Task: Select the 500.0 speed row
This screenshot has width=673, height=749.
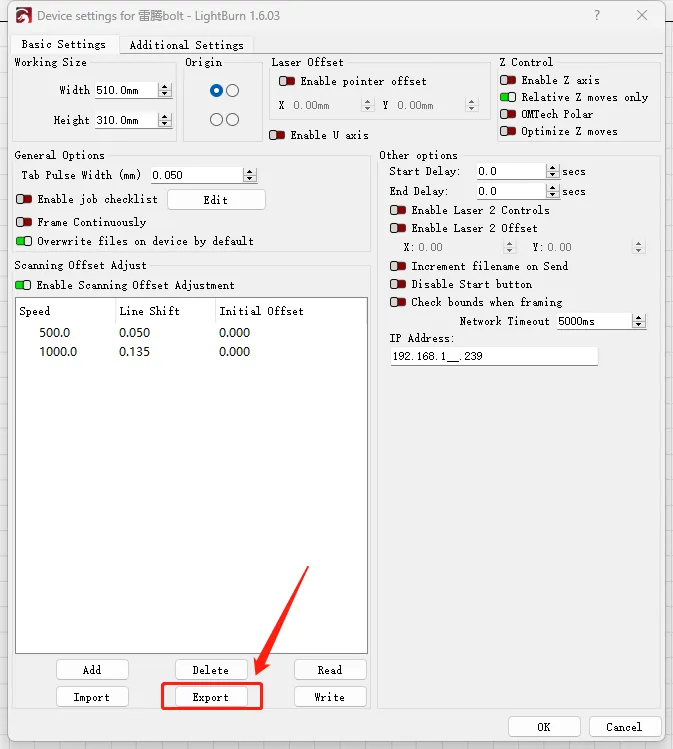Action: tap(191, 332)
